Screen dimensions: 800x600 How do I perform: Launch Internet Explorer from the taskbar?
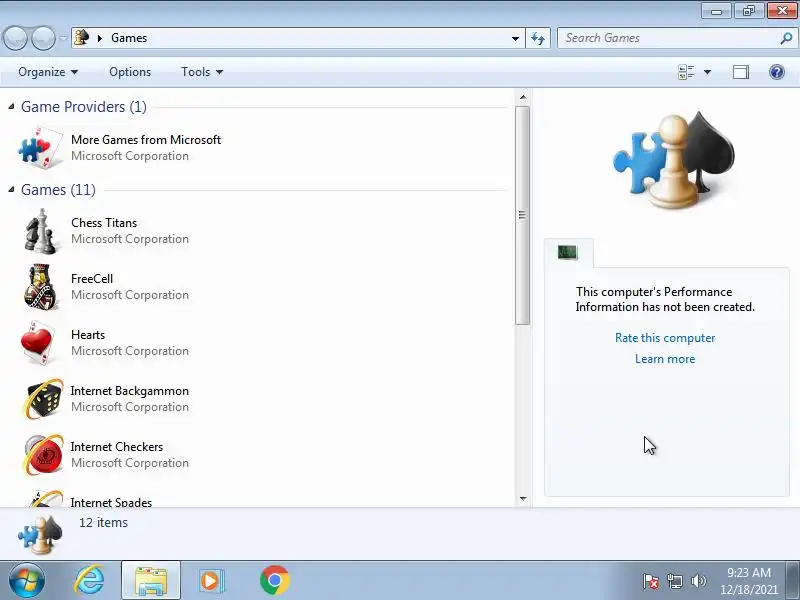[89, 580]
